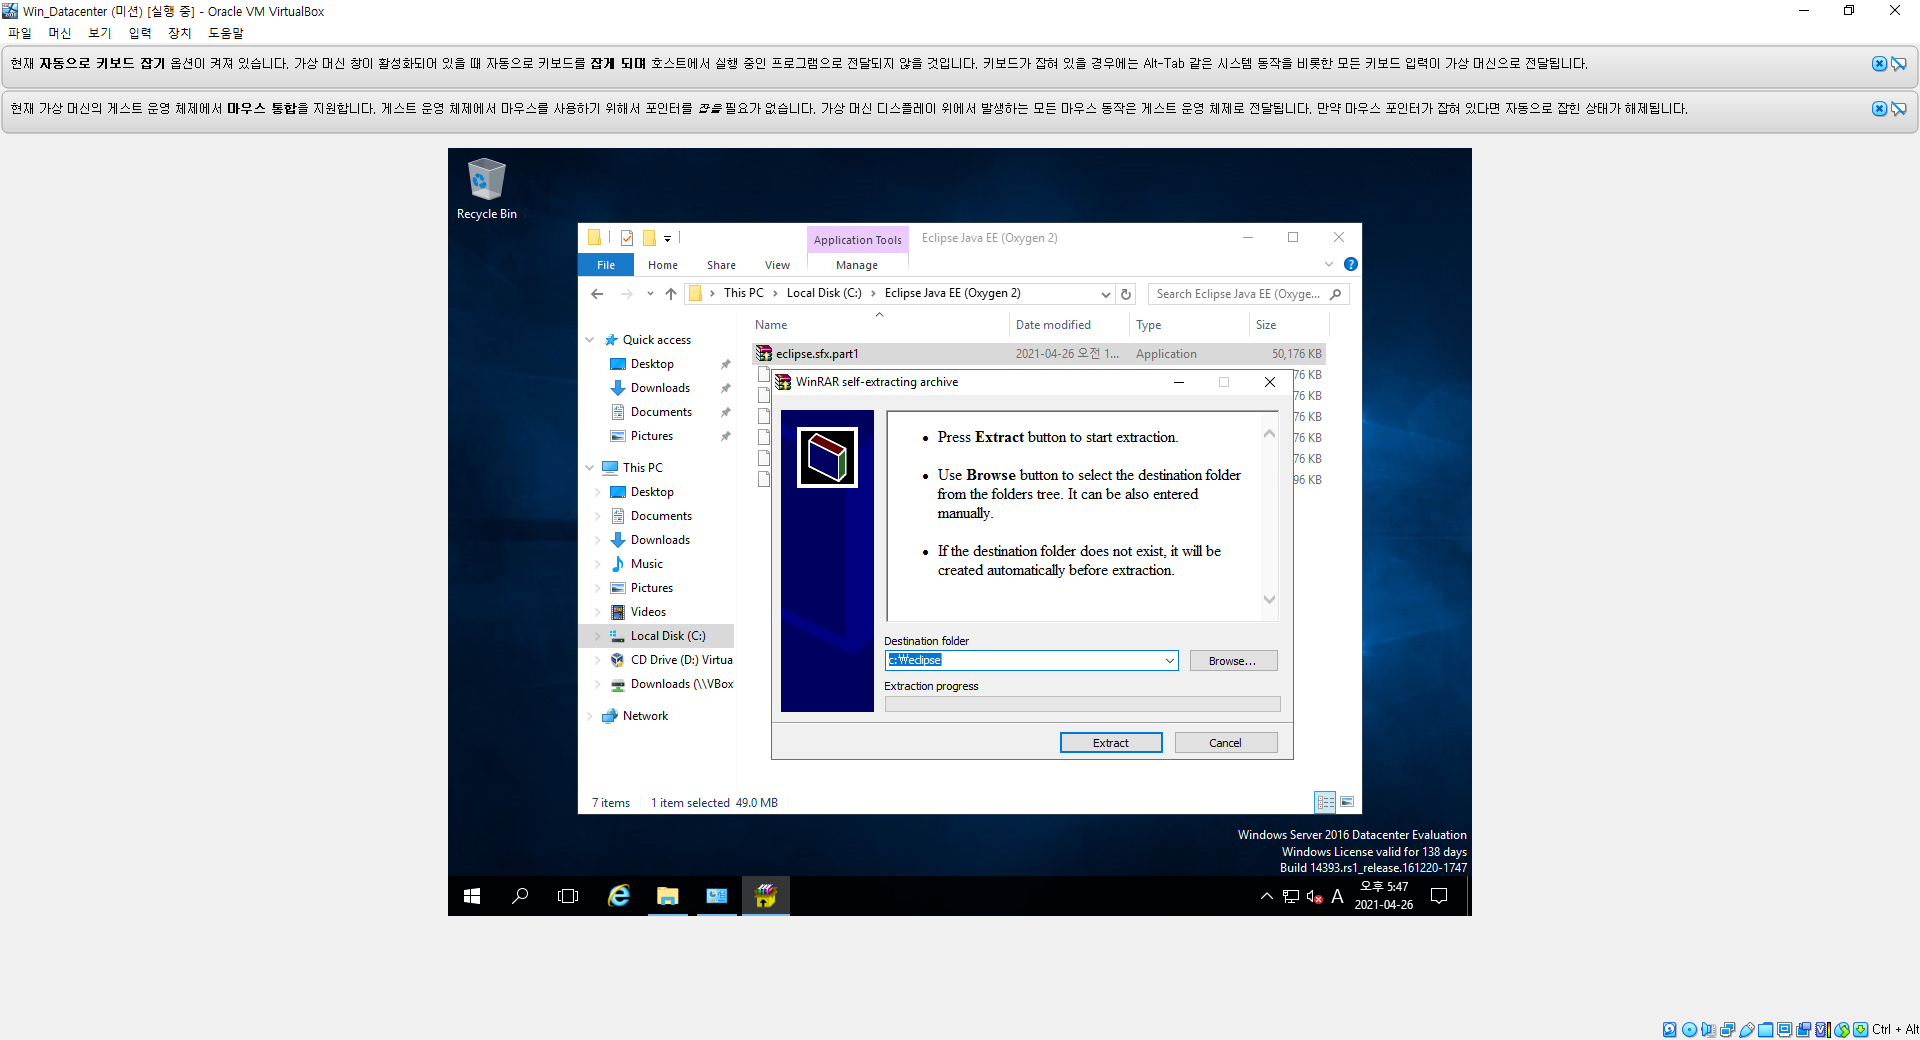The width and height of the screenshot is (1920, 1040).
Task: Open VirtualBox 파일 menu
Action: [20, 33]
